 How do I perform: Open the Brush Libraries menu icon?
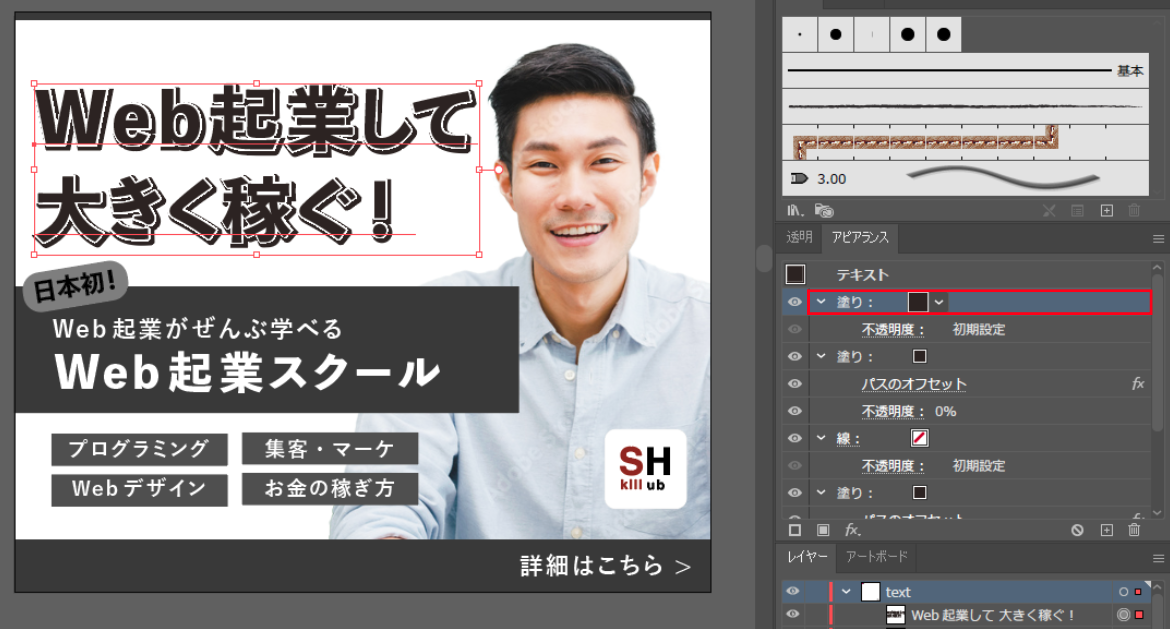click(x=795, y=210)
